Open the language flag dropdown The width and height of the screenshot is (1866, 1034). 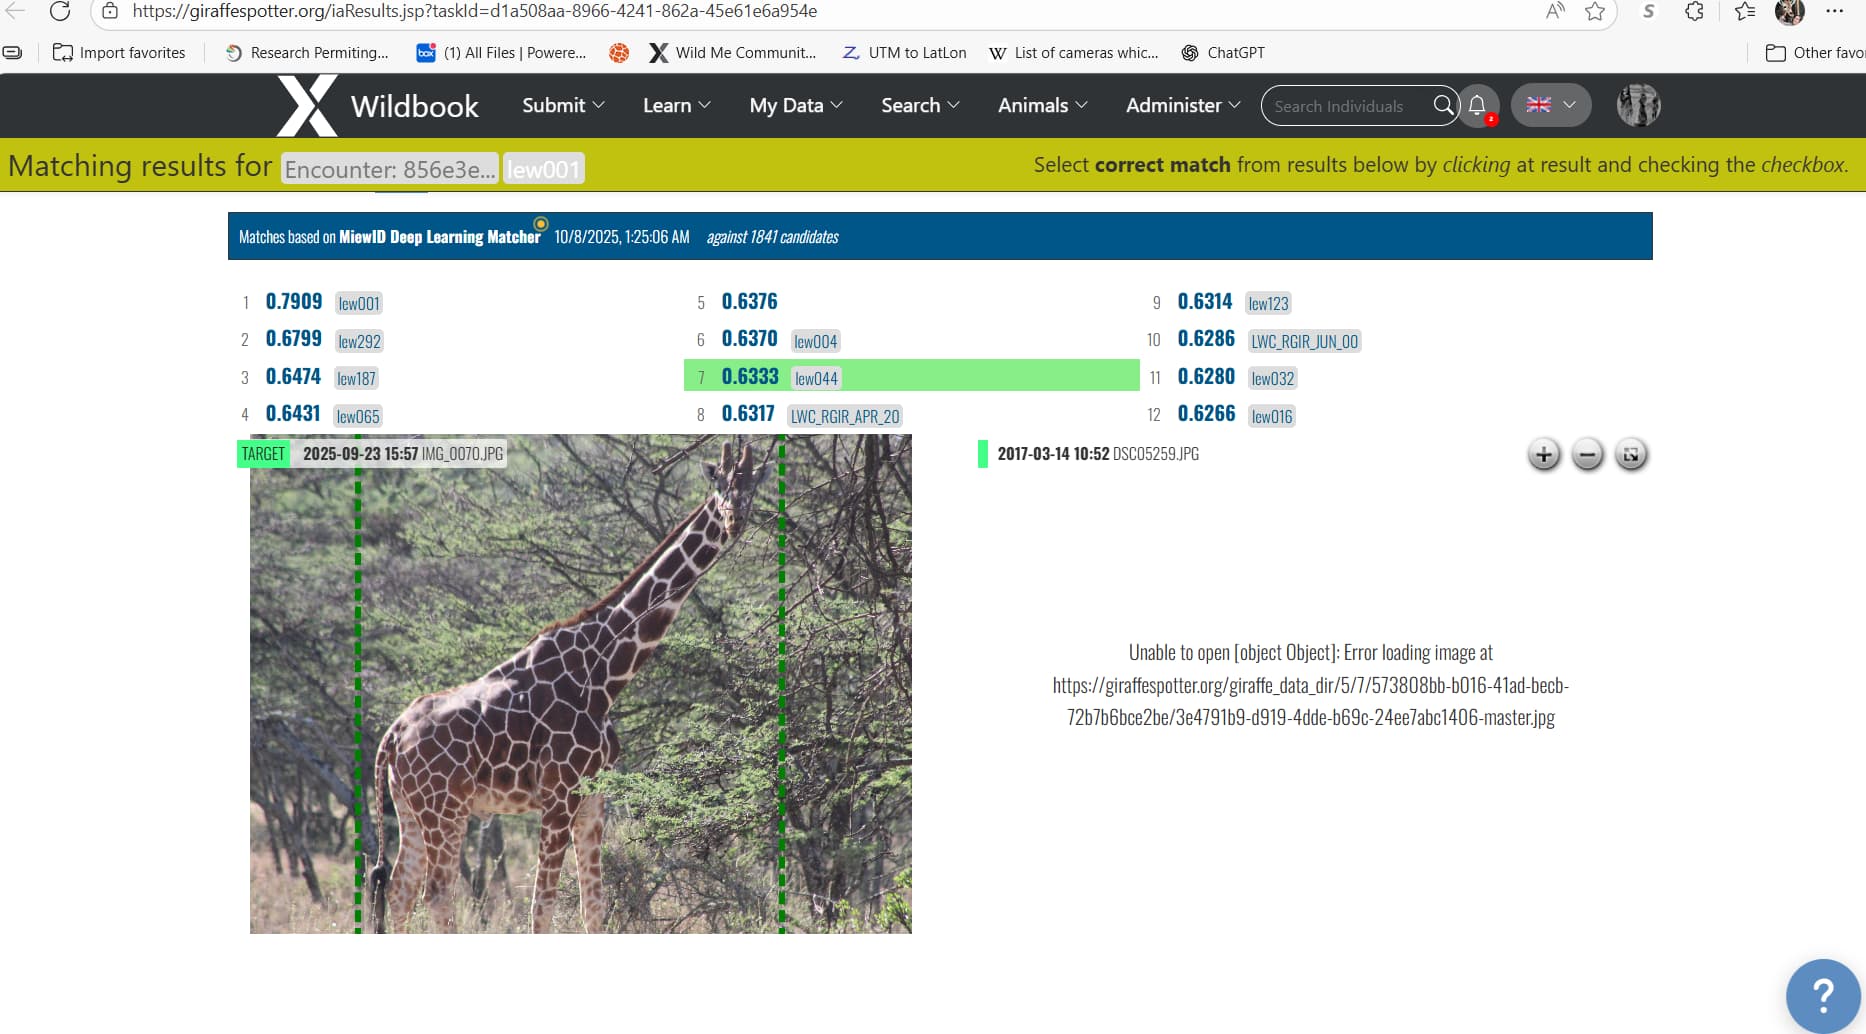point(1550,105)
